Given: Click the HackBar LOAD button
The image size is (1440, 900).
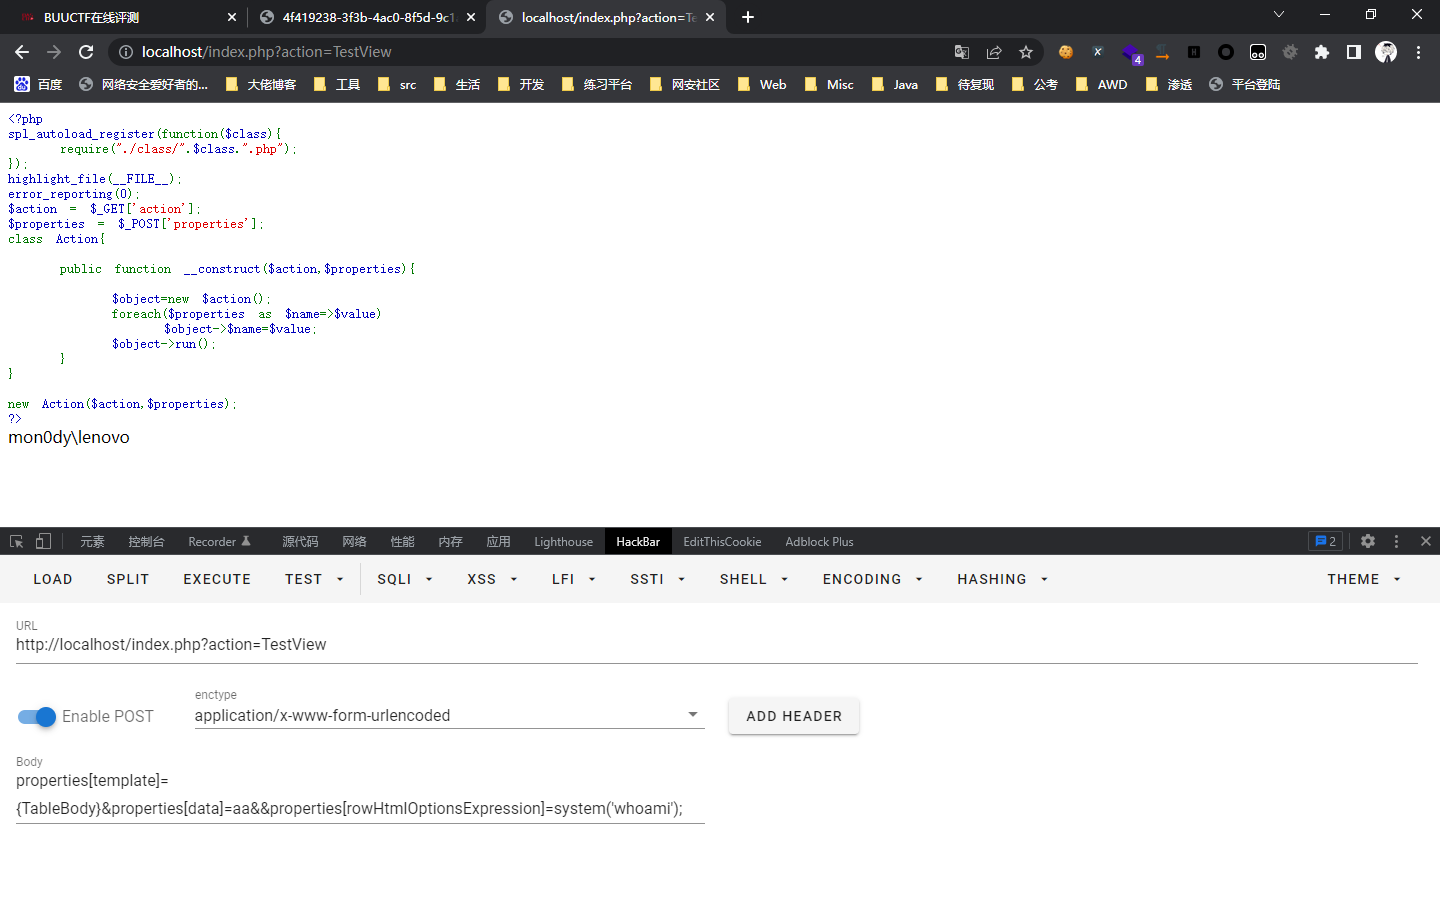Looking at the screenshot, I should (x=53, y=579).
